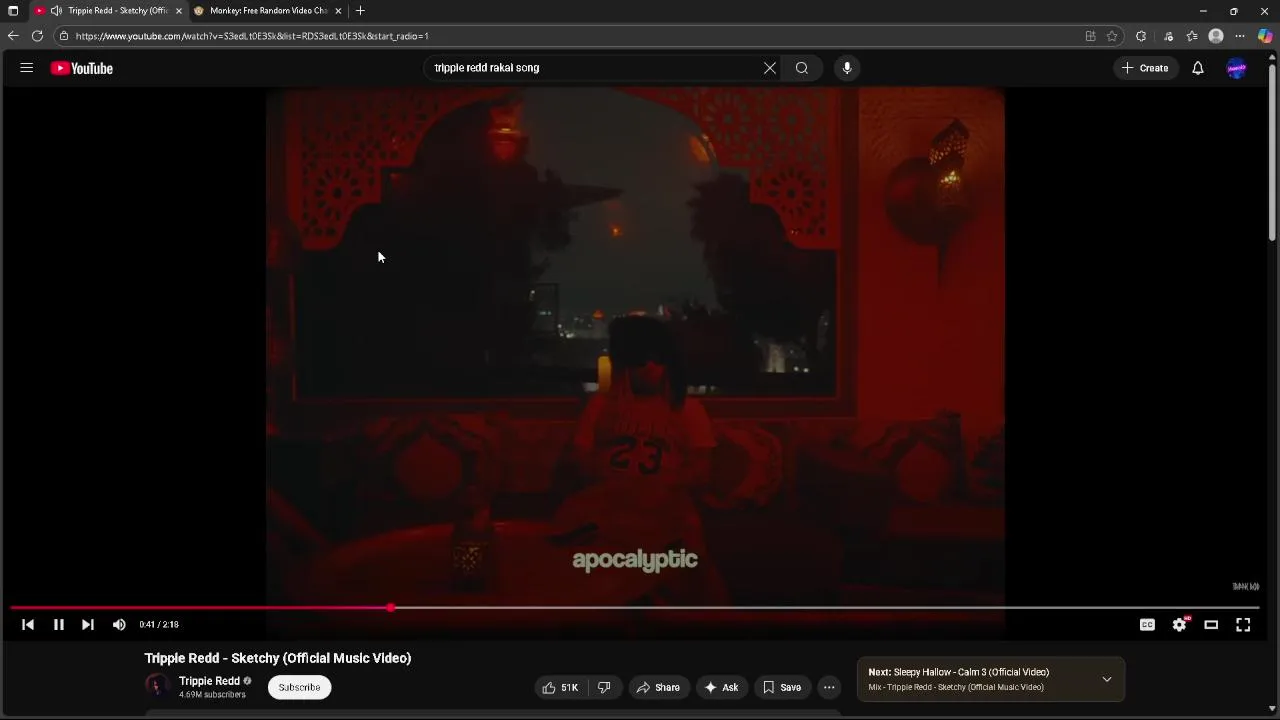Dislike this video
This screenshot has width=1280, height=720.
[x=604, y=687]
